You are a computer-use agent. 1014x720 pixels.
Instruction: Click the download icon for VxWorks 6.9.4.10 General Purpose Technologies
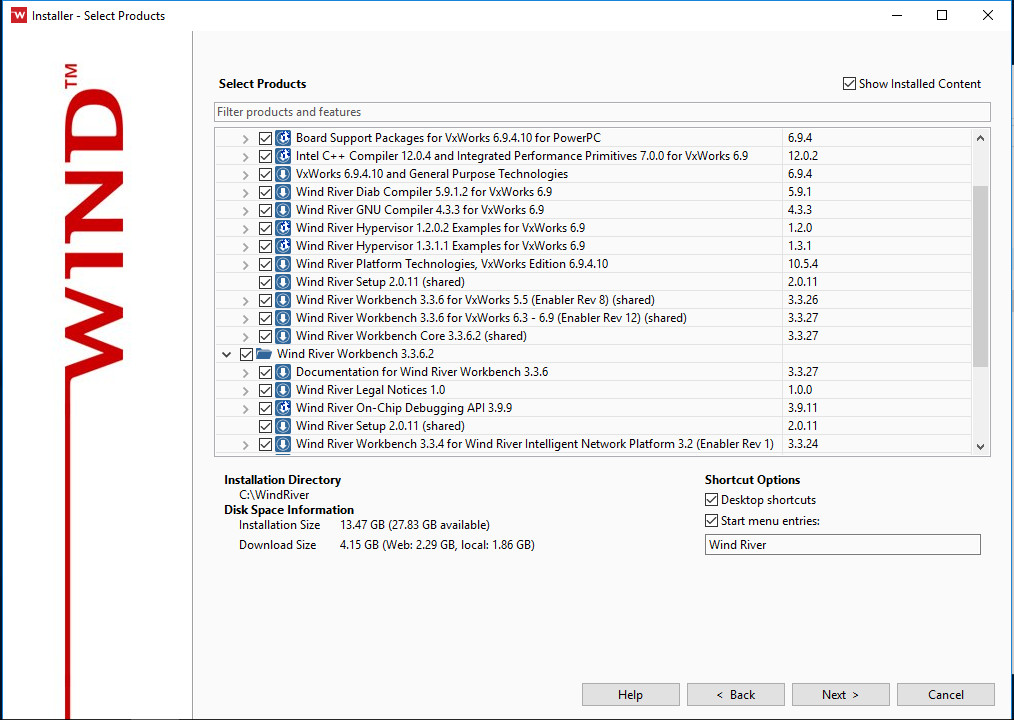[x=283, y=174]
